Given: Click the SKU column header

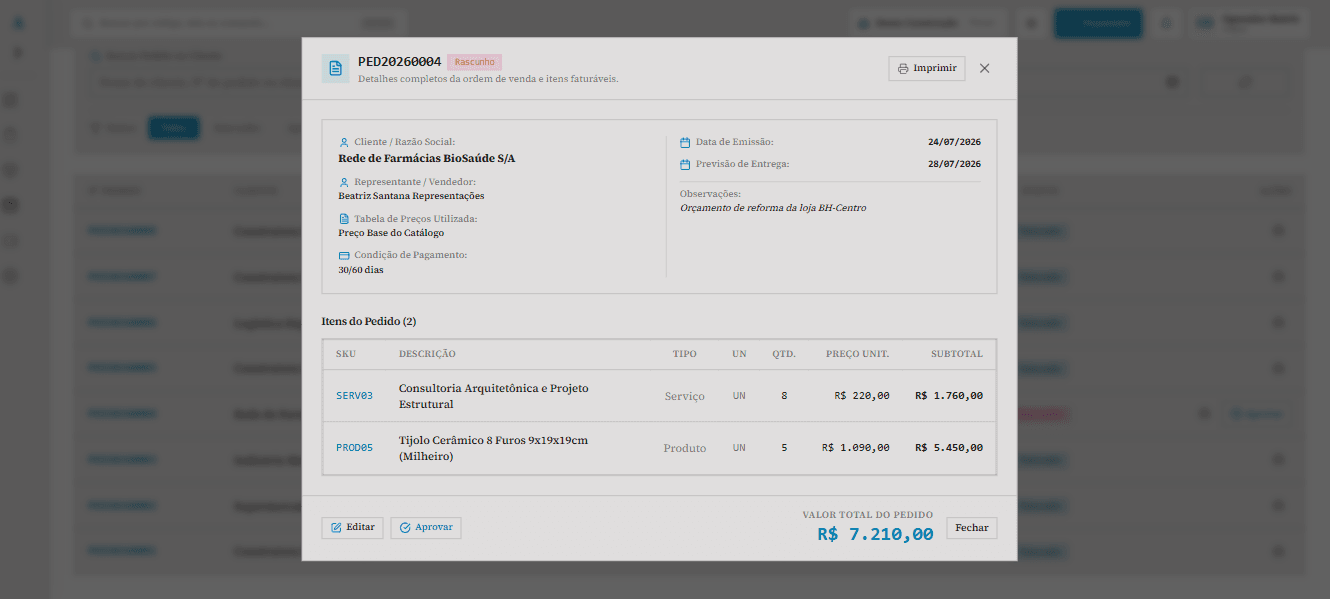Looking at the screenshot, I should [x=346, y=354].
